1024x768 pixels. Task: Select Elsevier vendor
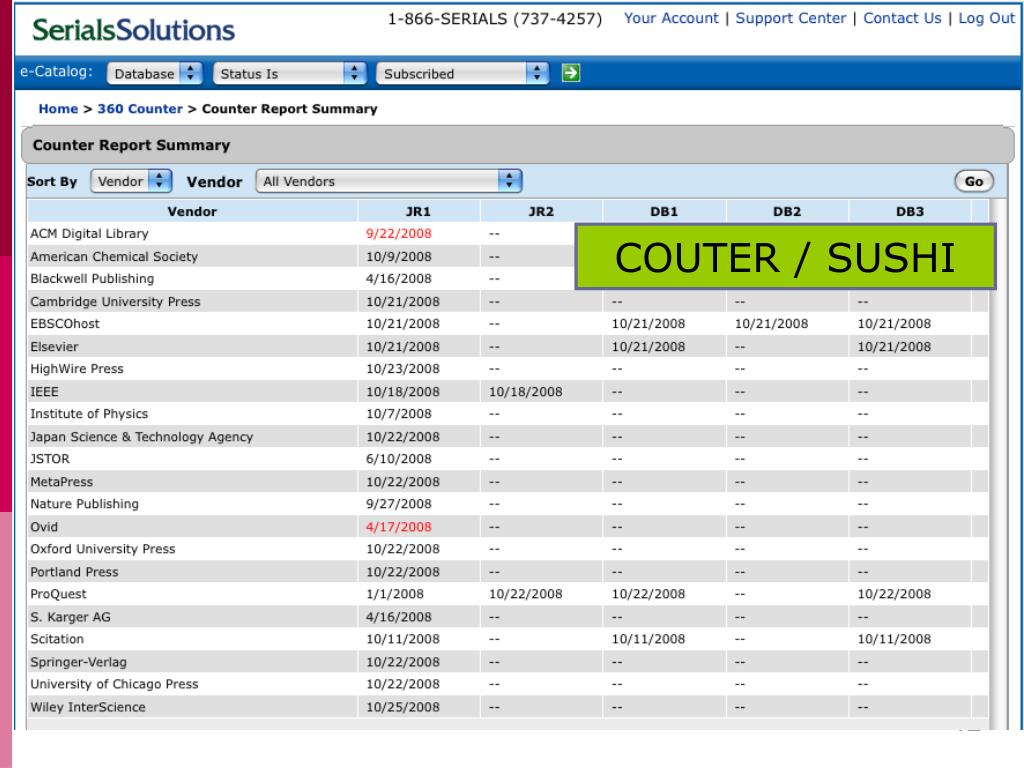tap(54, 346)
